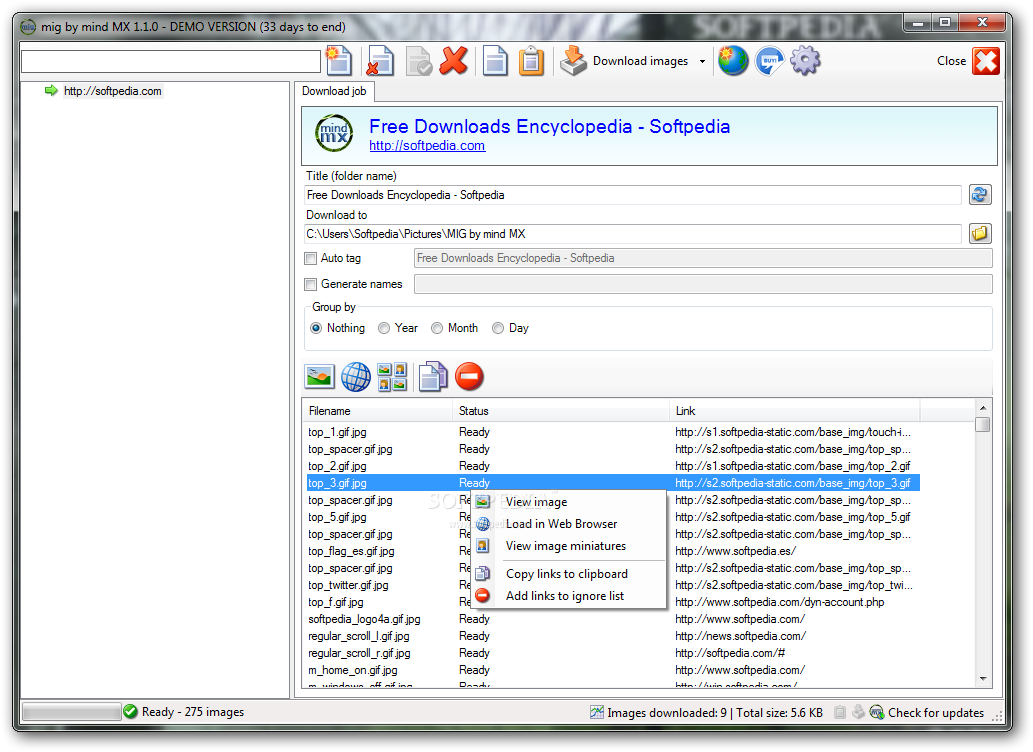Select the highlighted top_3.gif.jpg row
Viewport: 1033px width, 752px height.
click(x=613, y=483)
